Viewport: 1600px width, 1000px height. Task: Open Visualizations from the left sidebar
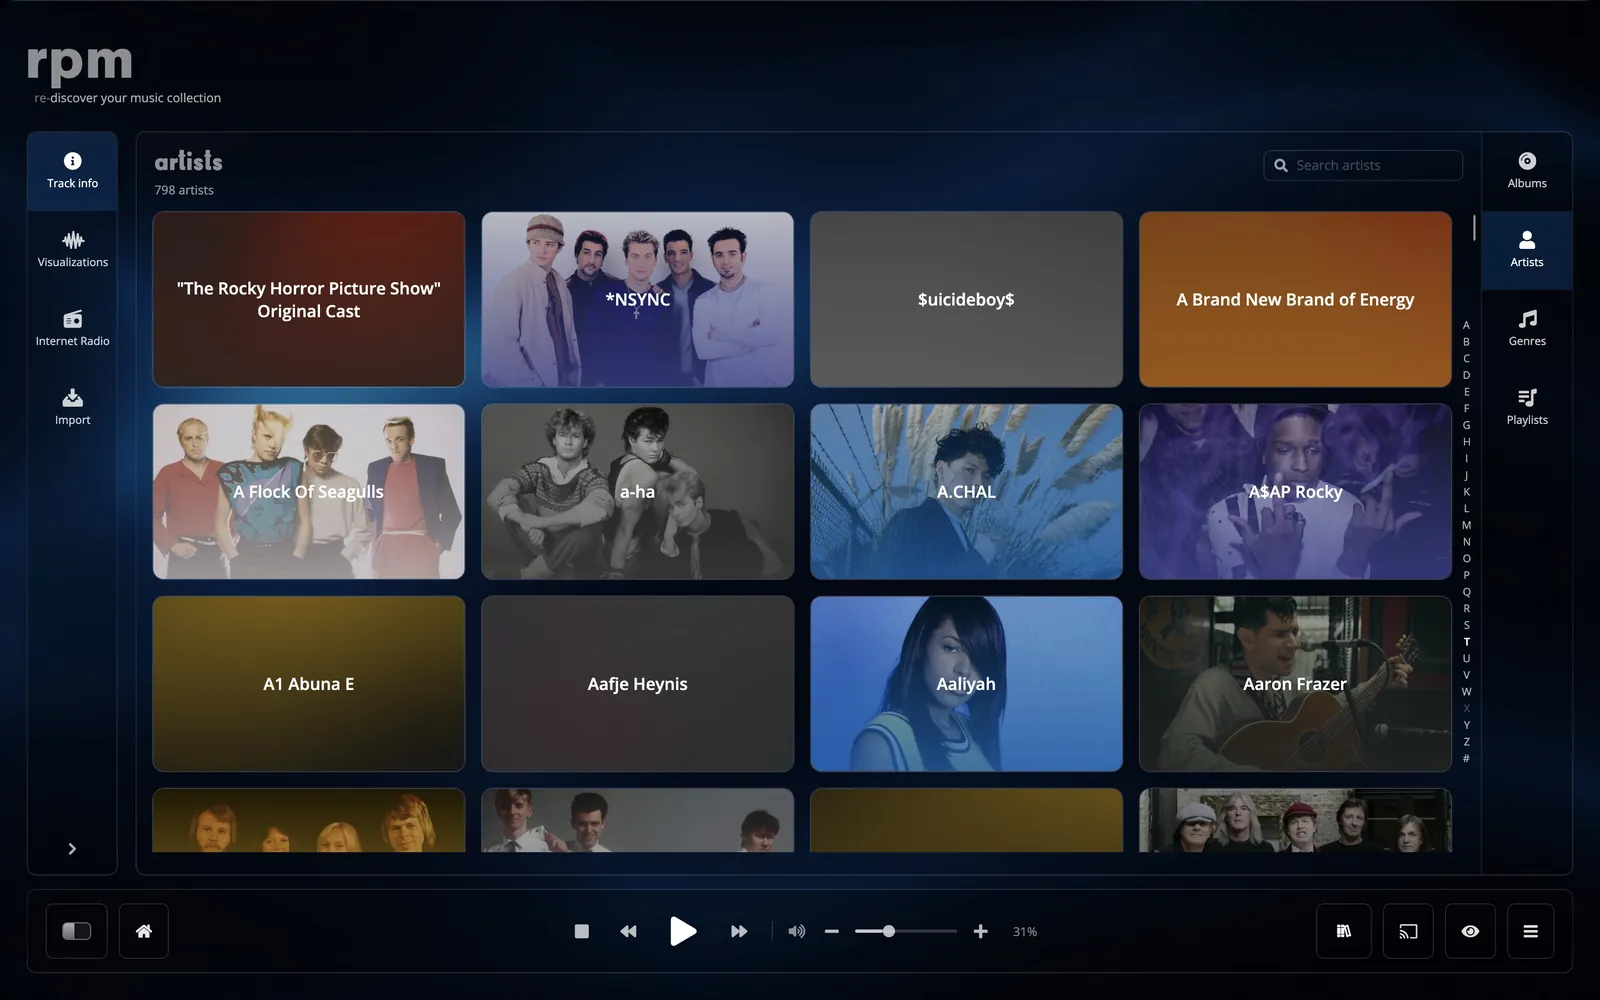pyautogui.click(x=72, y=250)
